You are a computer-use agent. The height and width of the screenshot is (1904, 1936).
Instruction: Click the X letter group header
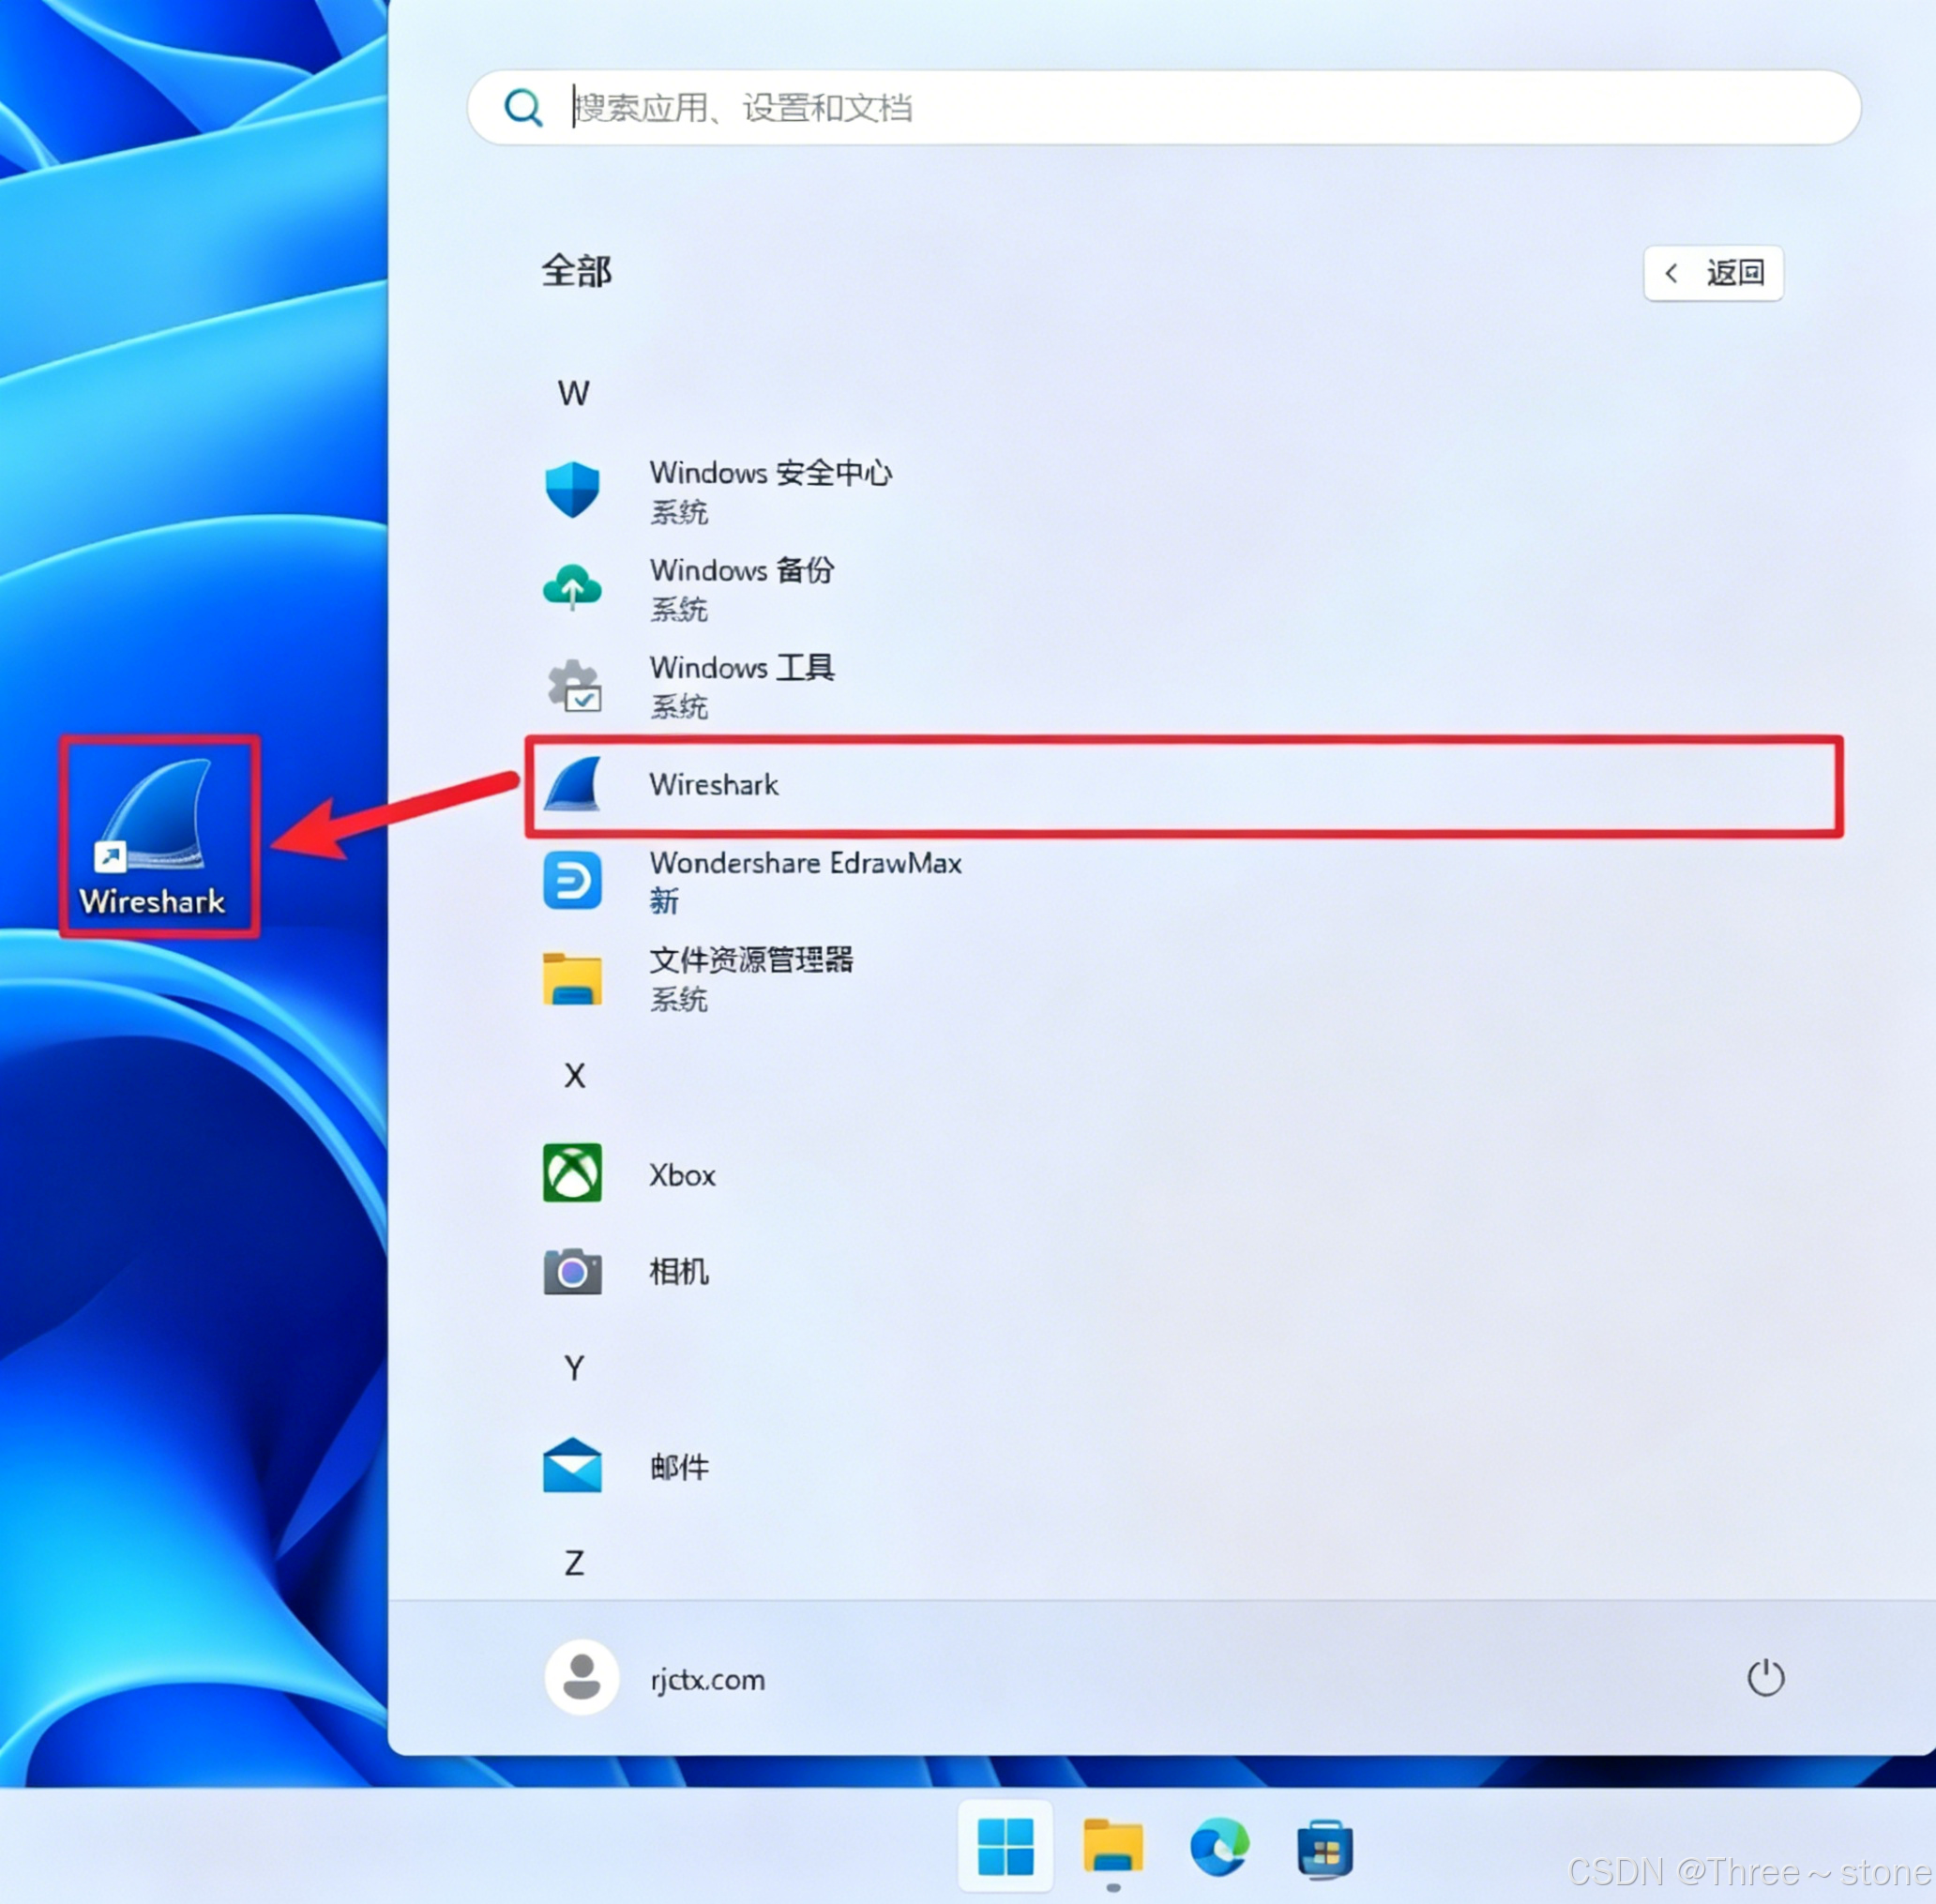574,1076
